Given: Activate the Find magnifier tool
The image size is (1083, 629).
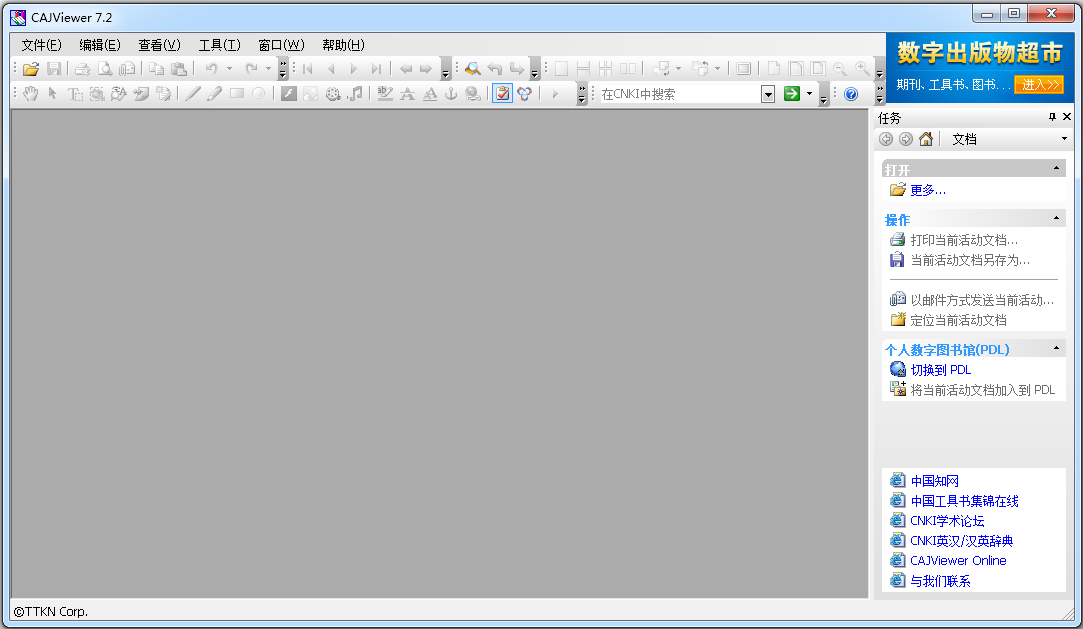Looking at the screenshot, I should click(x=472, y=68).
